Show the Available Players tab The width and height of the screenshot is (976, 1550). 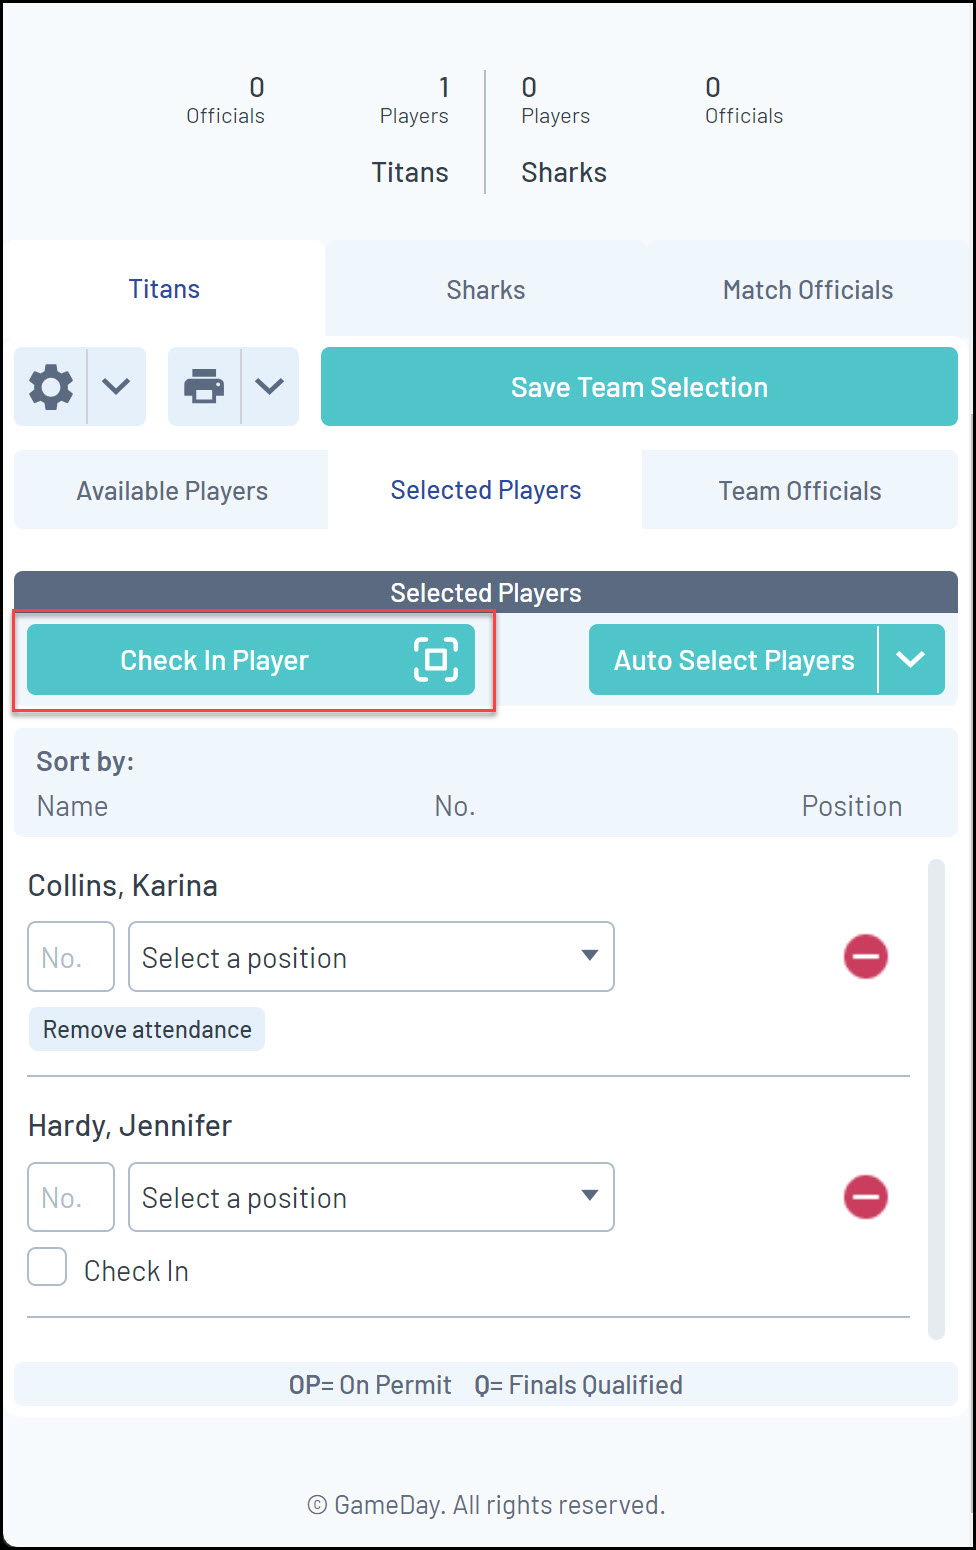(x=172, y=491)
